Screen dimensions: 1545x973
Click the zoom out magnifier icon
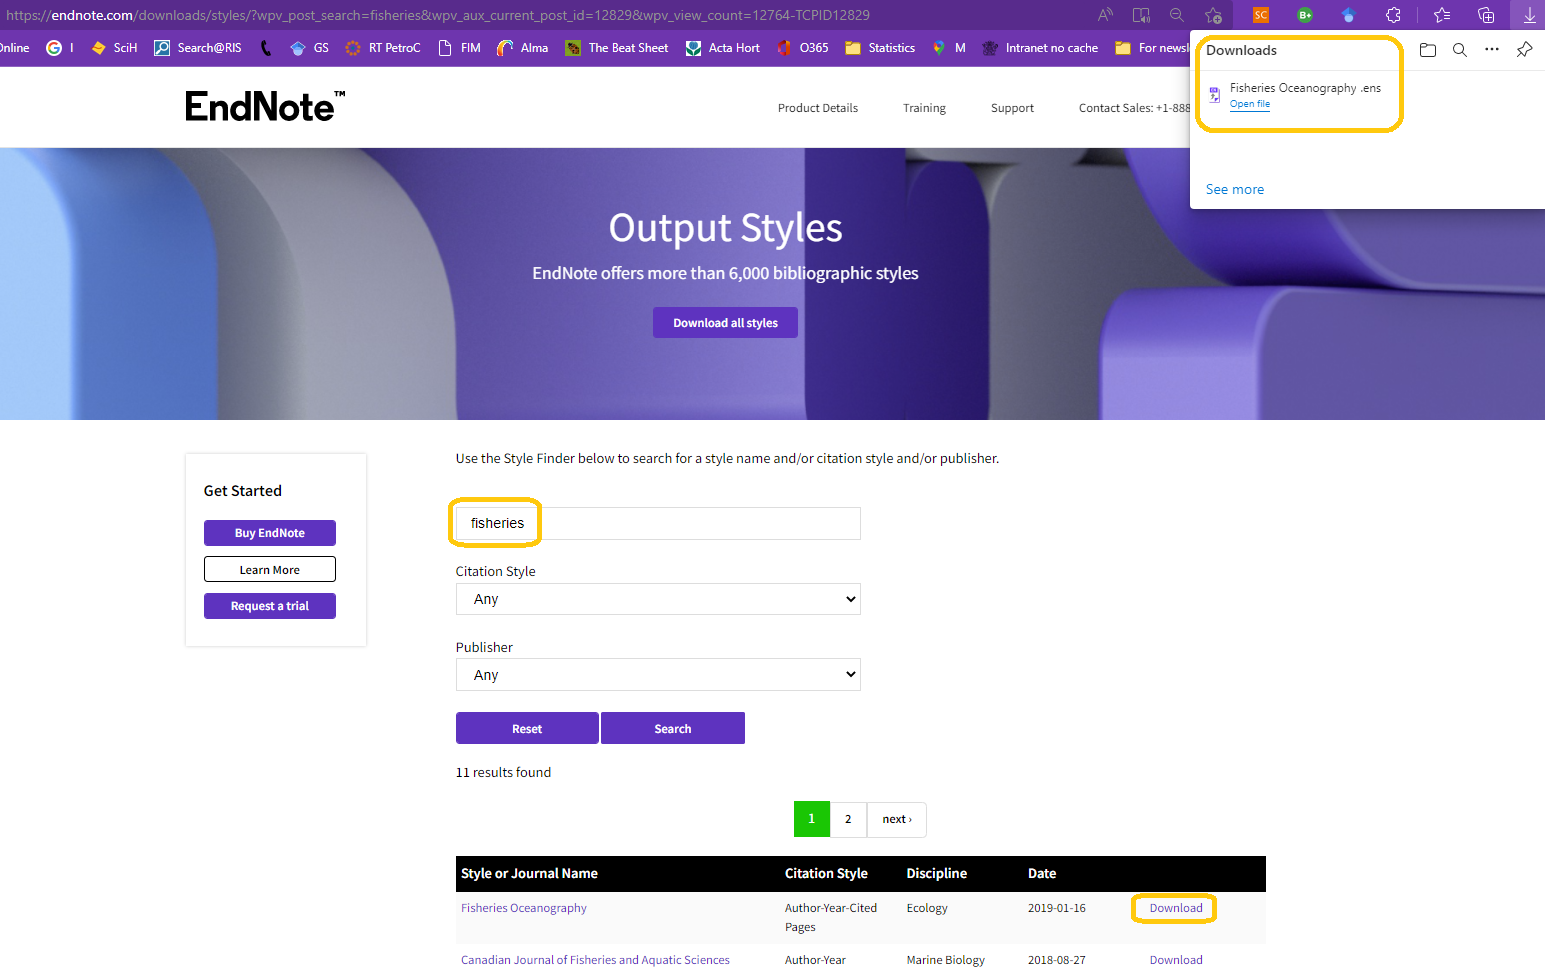[x=1177, y=15]
